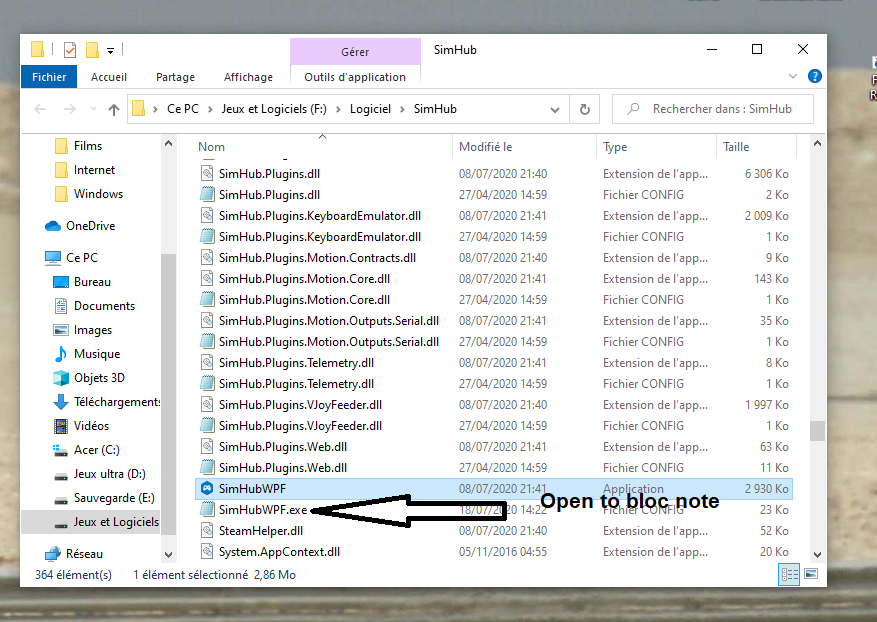
Task: Click the Ce PC computer icon
Action: 53,258
